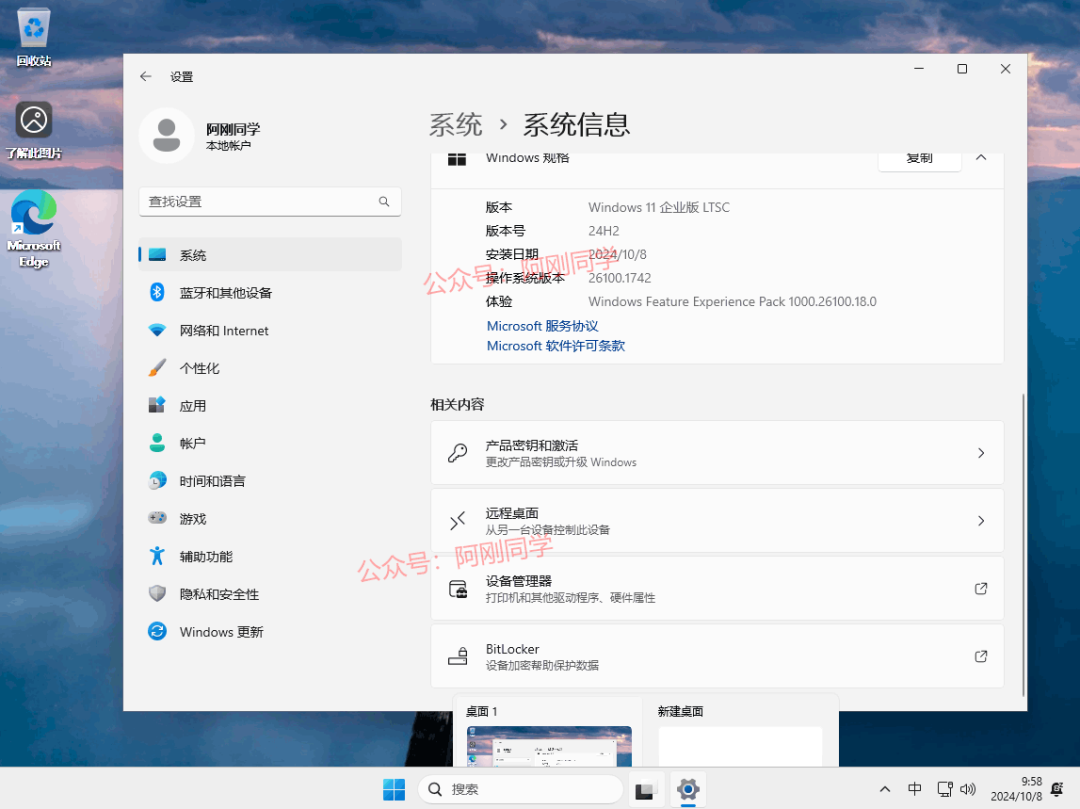Open 应用 settings
Viewport: 1080px width, 809px height.
click(x=270, y=406)
